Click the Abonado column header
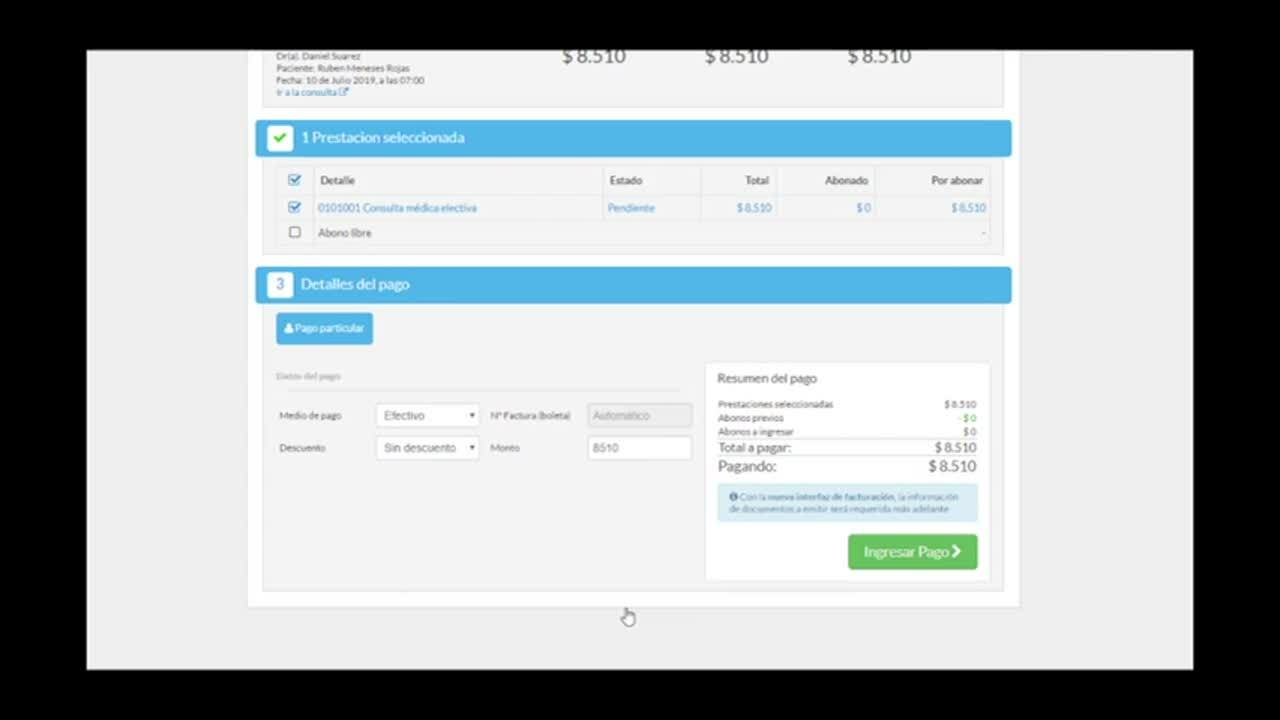 coord(846,181)
